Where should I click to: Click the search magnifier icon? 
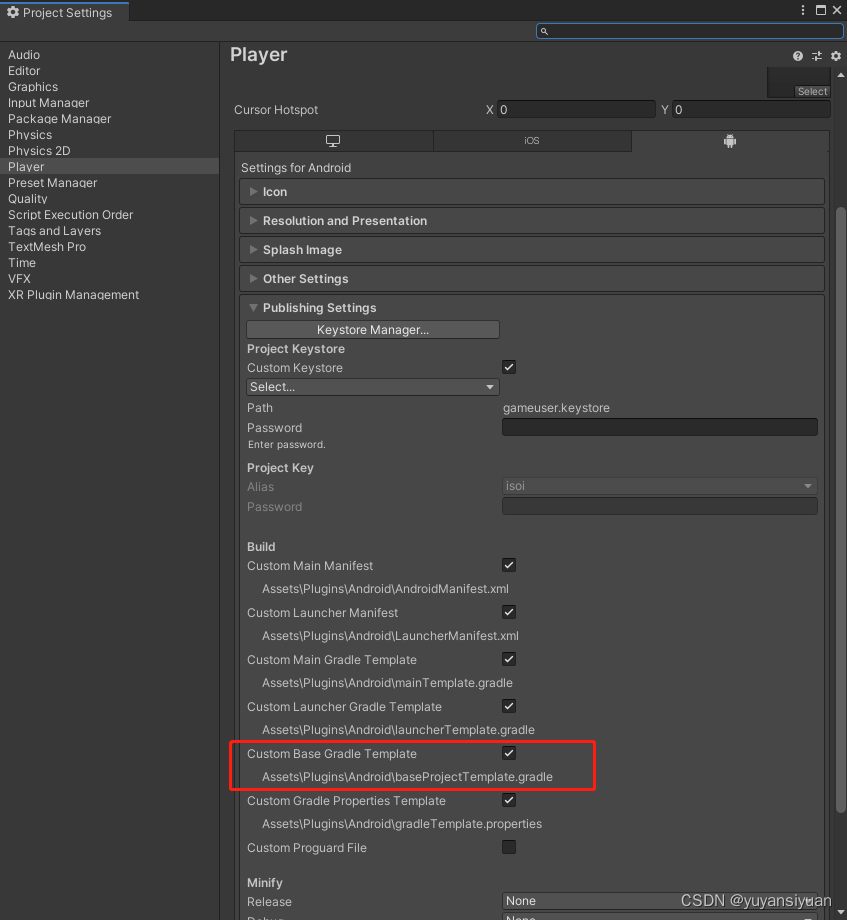(x=545, y=31)
